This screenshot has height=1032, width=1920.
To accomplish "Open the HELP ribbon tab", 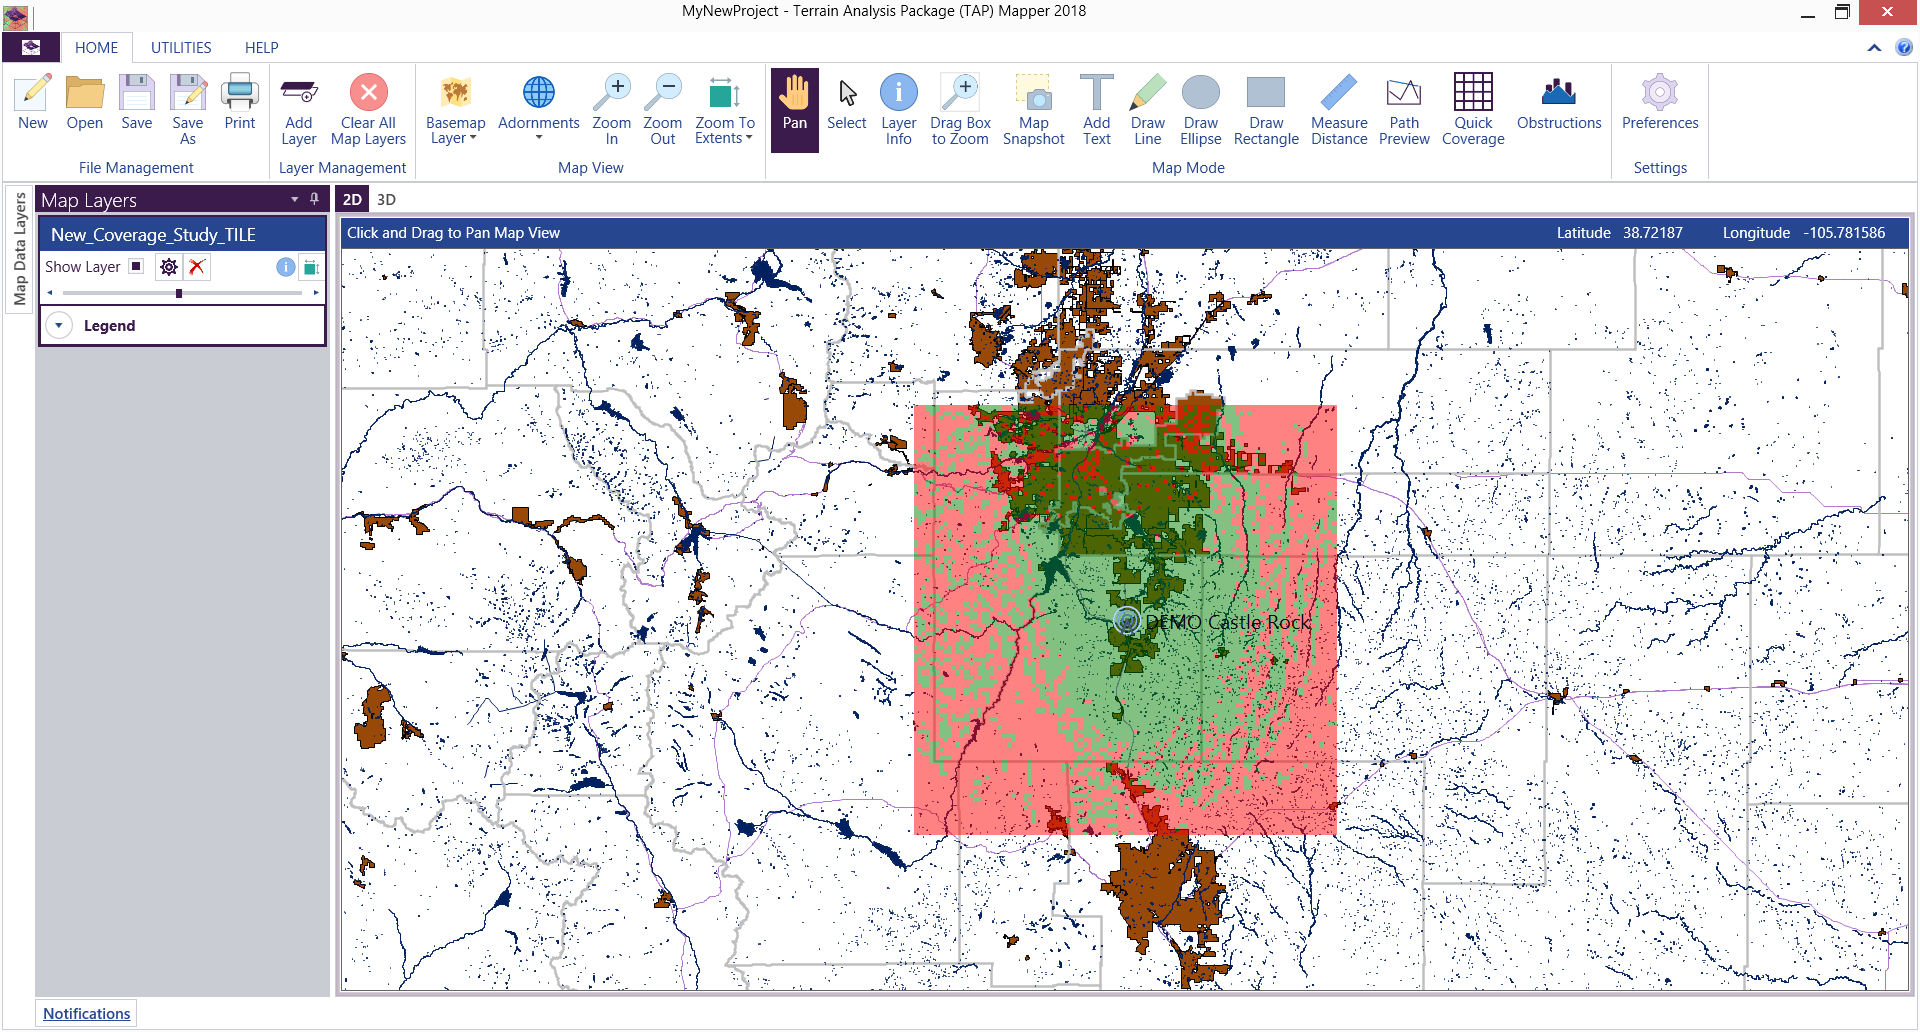I will [261, 47].
